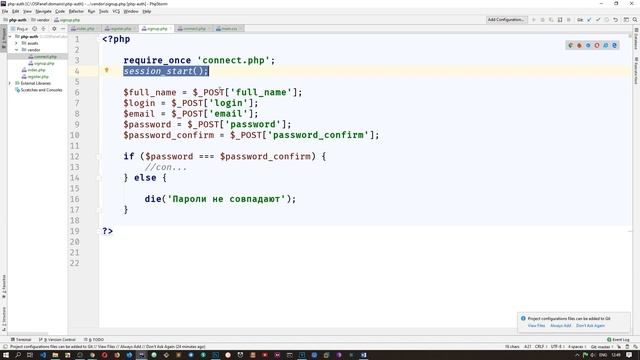The image size is (640, 360).
Task: Select index.php in the project tree
Action: (x=33, y=70)
